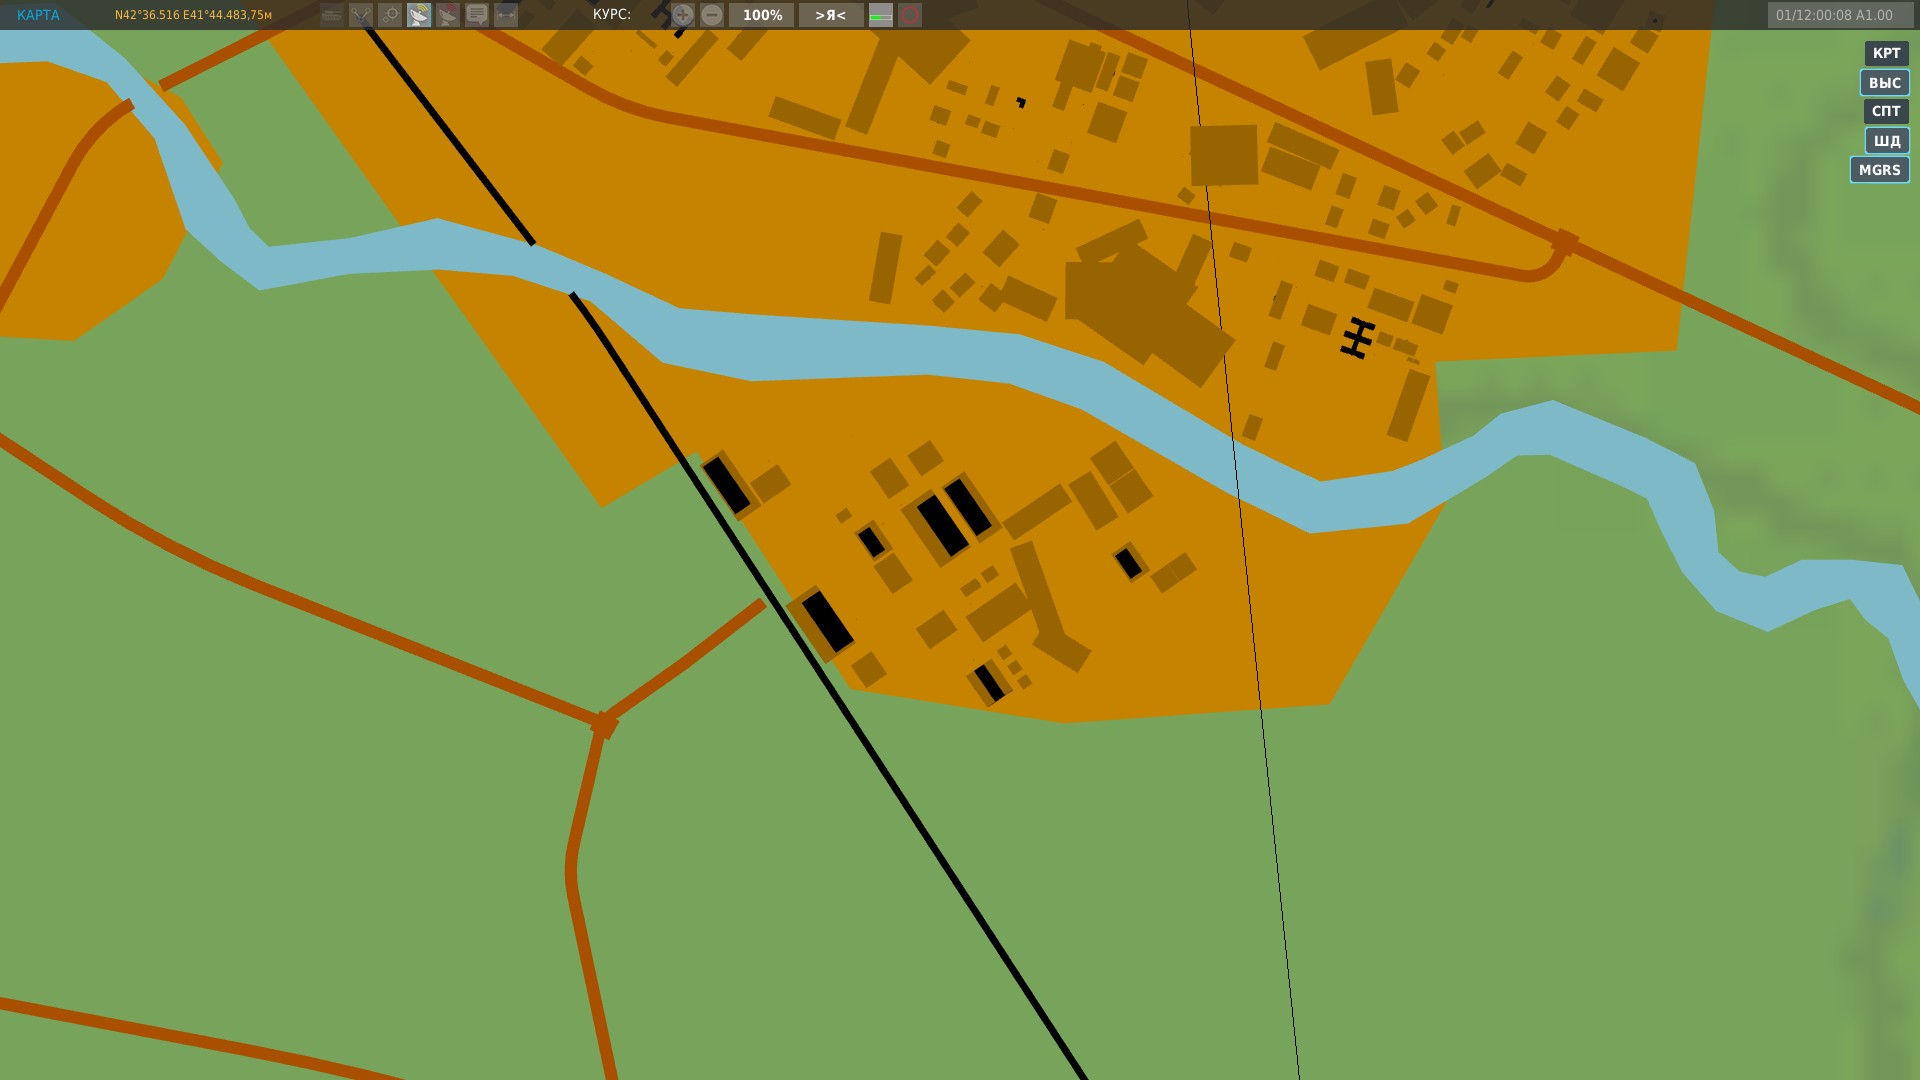Zoom in with the plus icon
Screen dimensions: 1920x1080
(x=682, y=15)
